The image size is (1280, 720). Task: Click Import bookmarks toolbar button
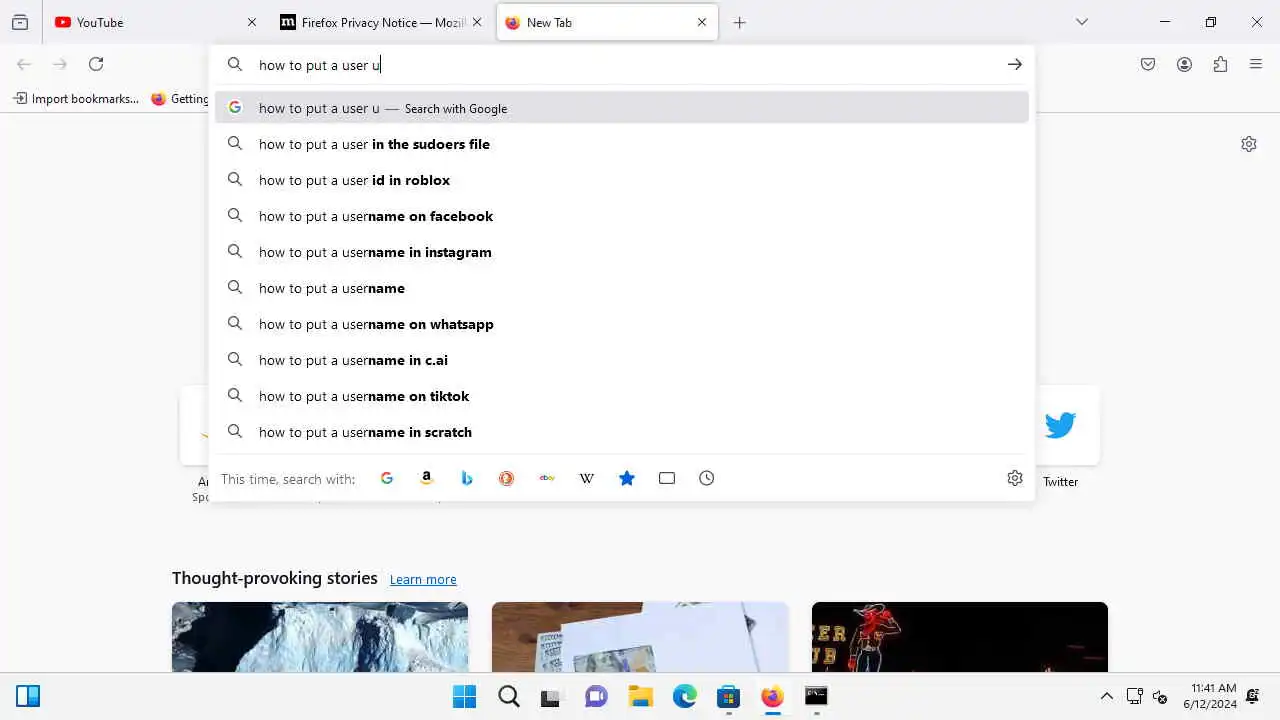tap(77, 99)
